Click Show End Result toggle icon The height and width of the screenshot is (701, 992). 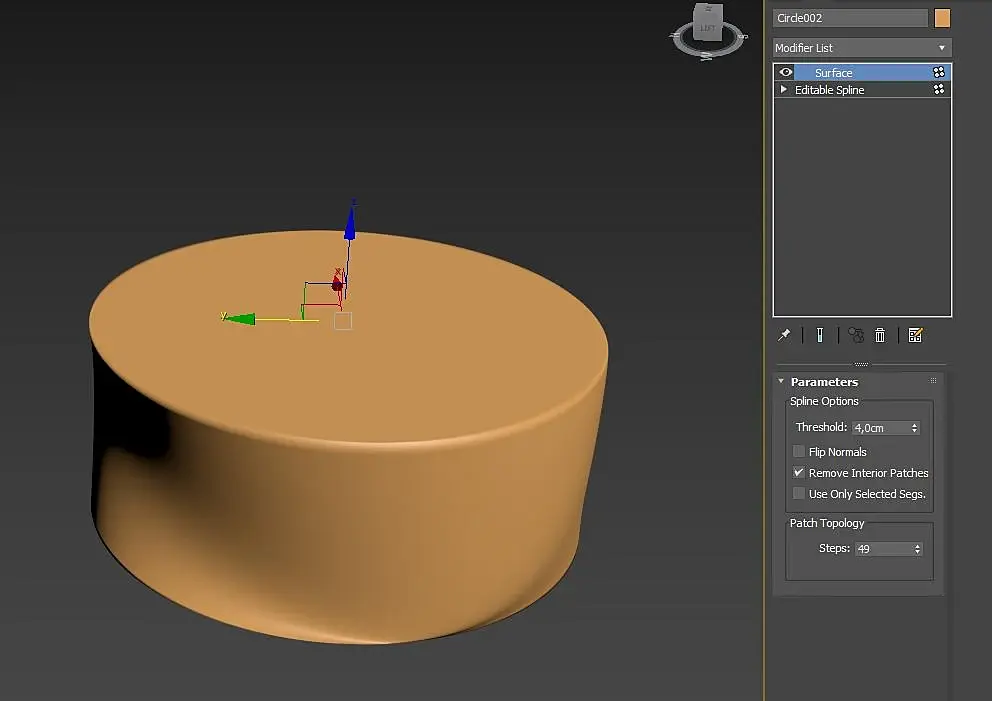point(819,336)
